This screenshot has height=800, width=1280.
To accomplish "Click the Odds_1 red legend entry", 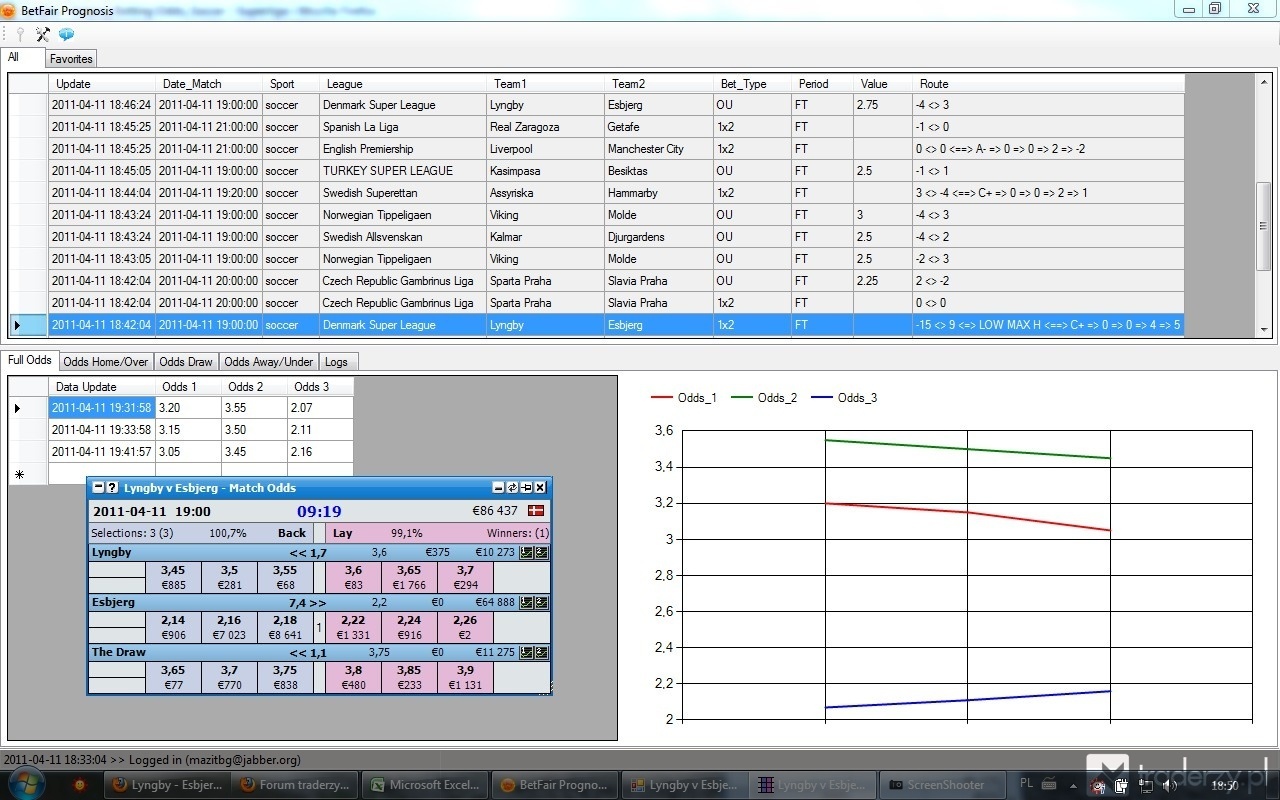I will [x=684, y=398].
